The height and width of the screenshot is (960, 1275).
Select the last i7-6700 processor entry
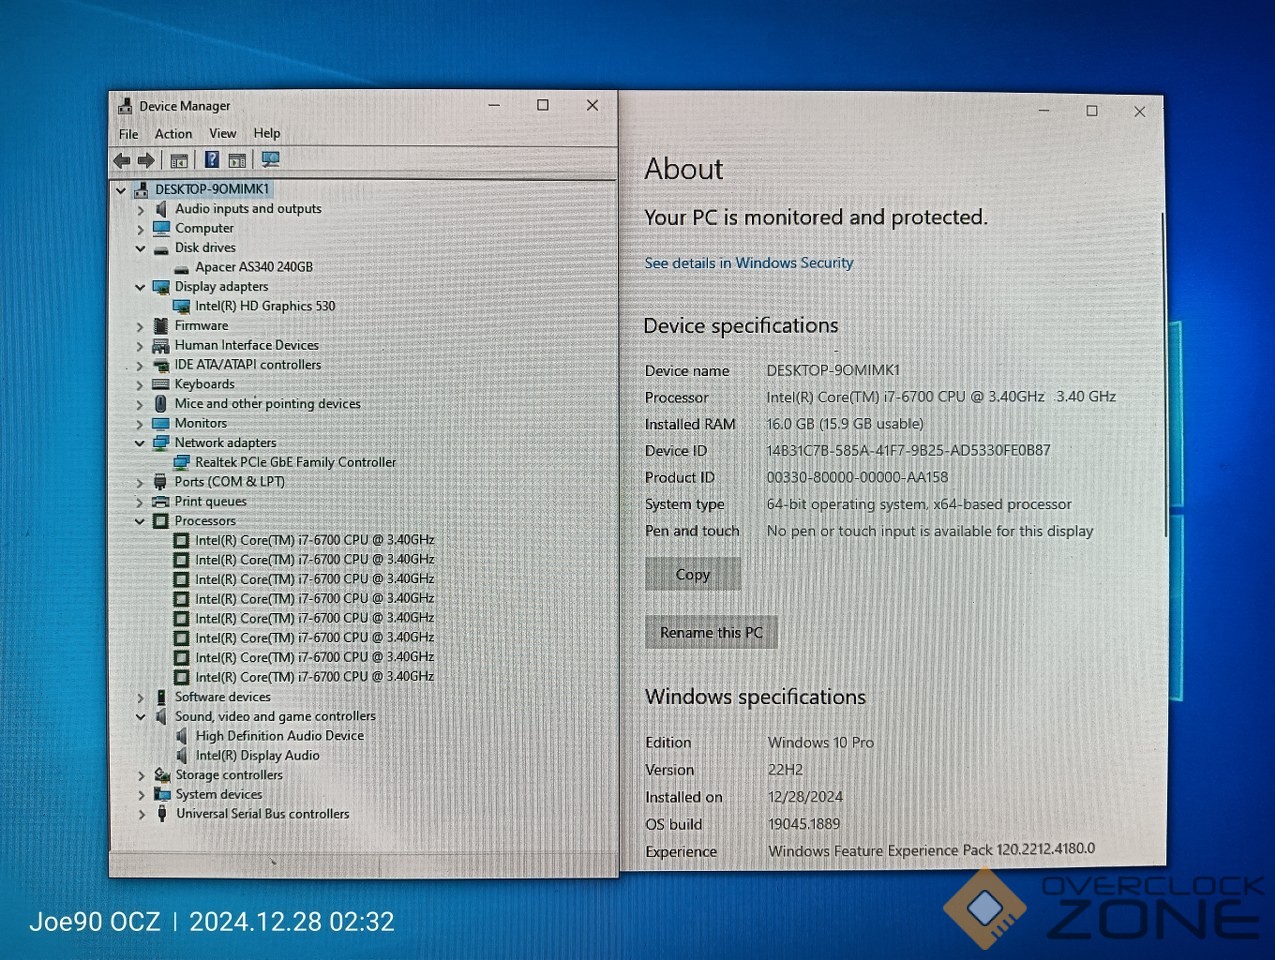[314, 677]
